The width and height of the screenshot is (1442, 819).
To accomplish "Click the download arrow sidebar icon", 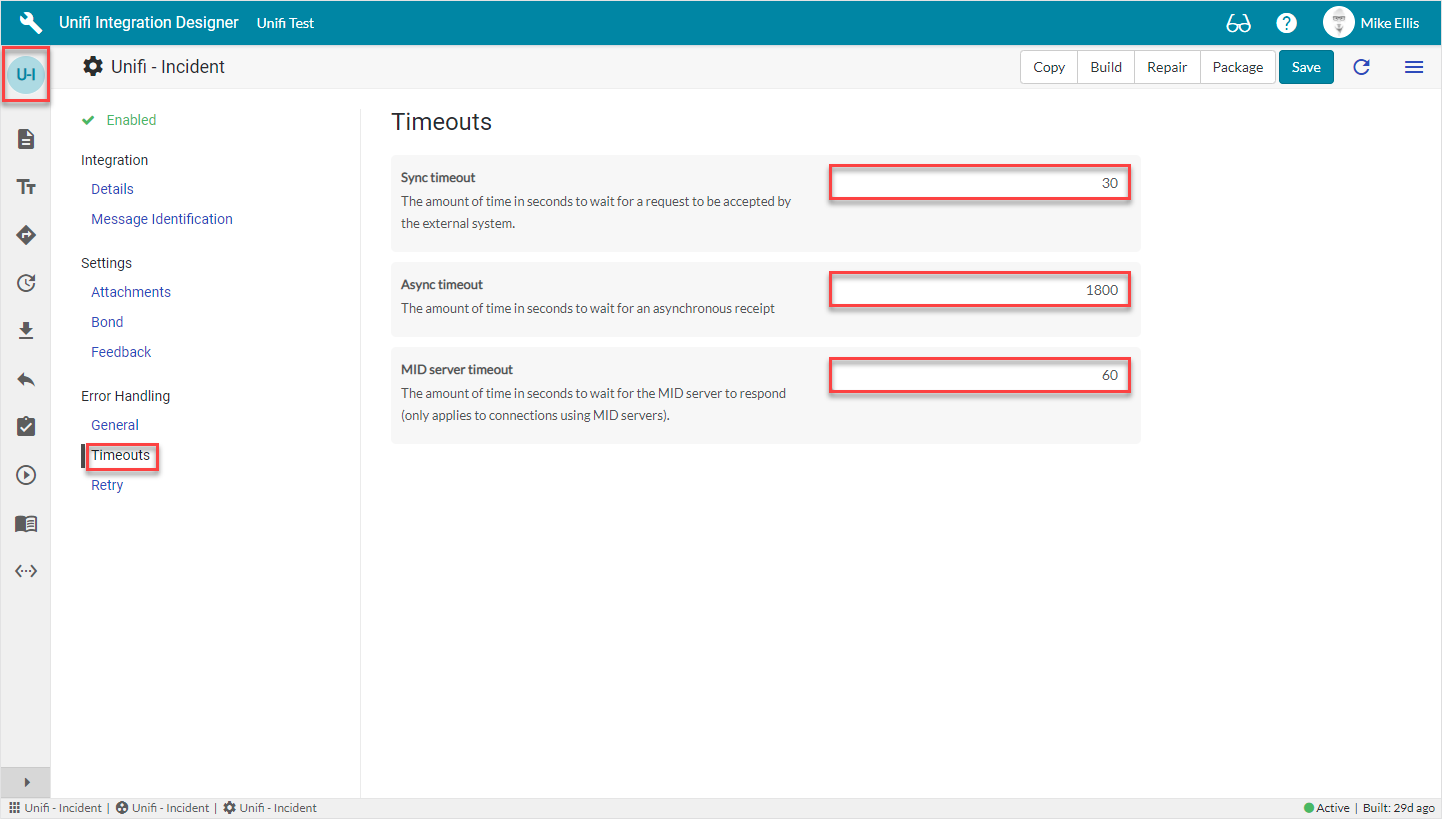I will pyautogui.click(x=26, y=331).
